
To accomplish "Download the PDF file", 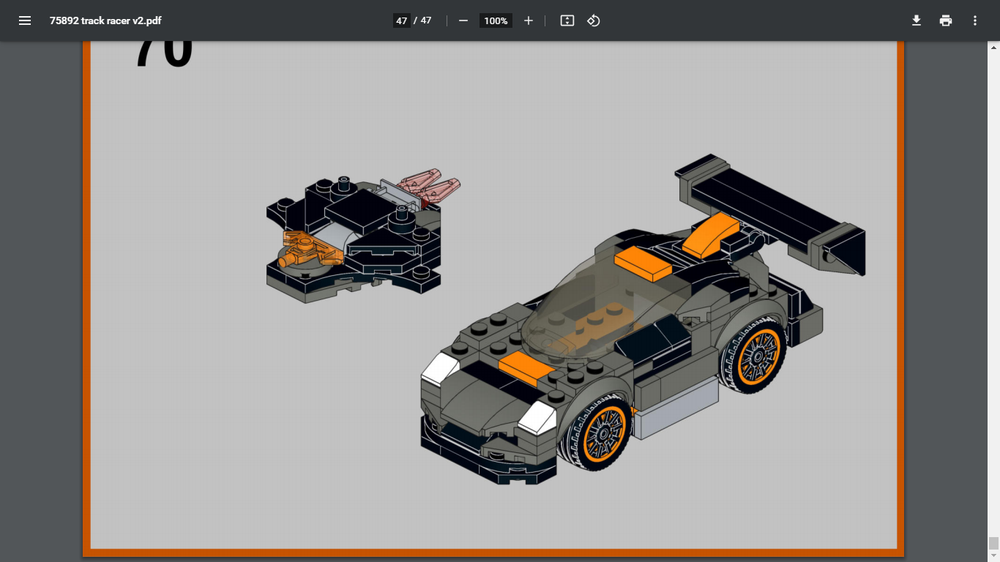I will 916,20.
